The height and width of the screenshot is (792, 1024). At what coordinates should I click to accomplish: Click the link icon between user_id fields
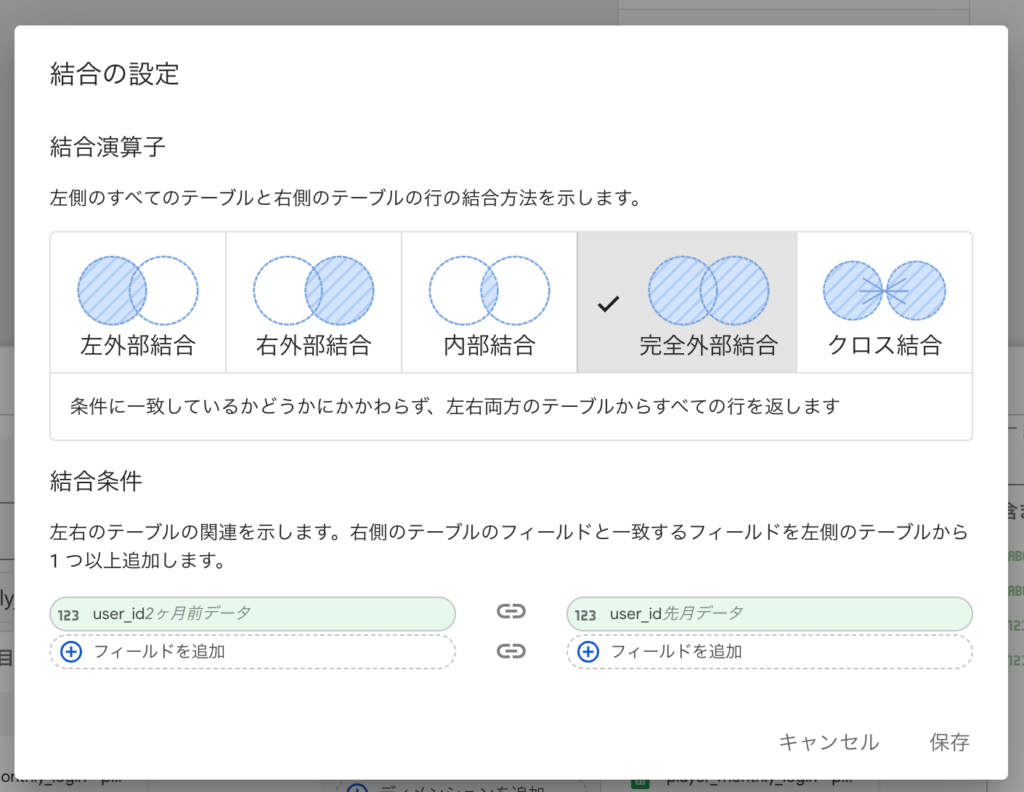tap(511, 612)
